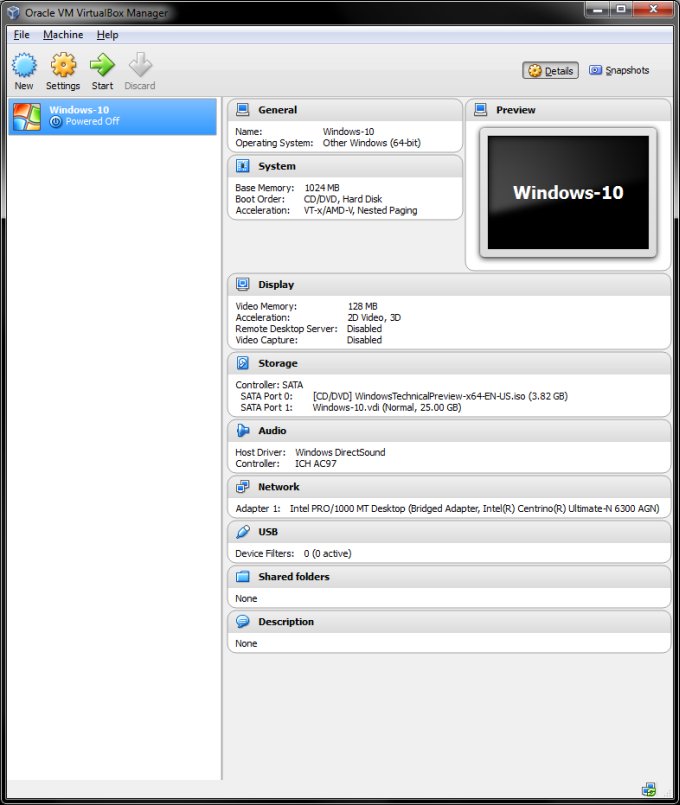Click the Windows-10 VM logo icon
This screenshot has height=805, width=680.
[x=27, y=117]
